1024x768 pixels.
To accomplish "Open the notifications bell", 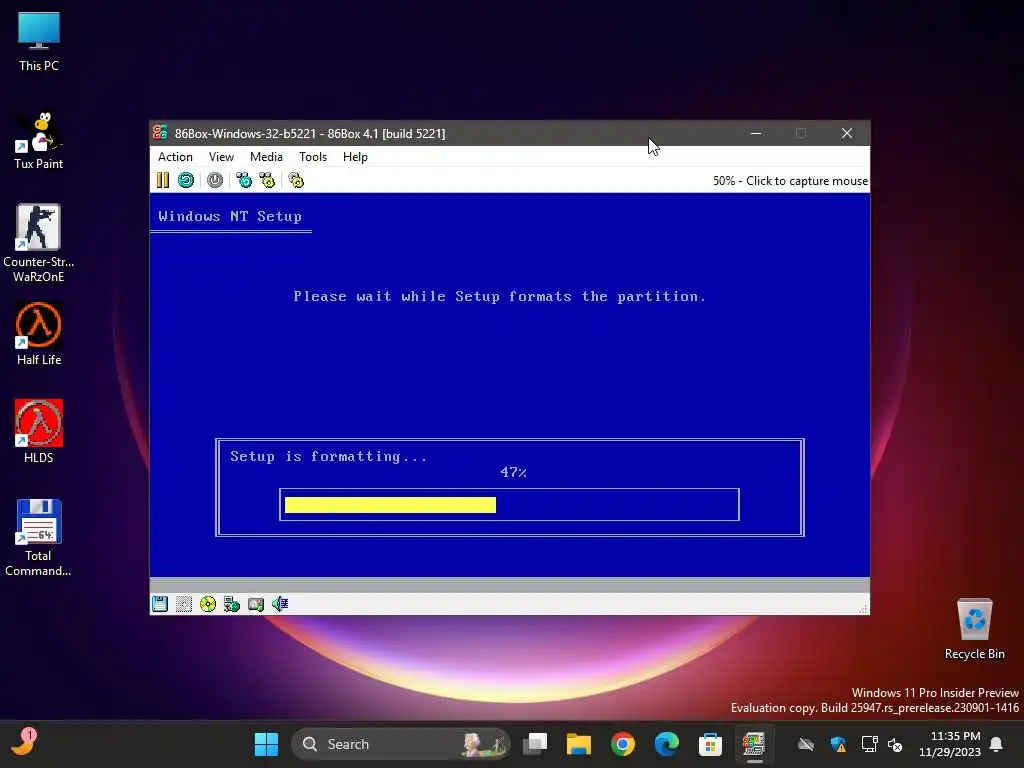I will [x=997, y=744].
